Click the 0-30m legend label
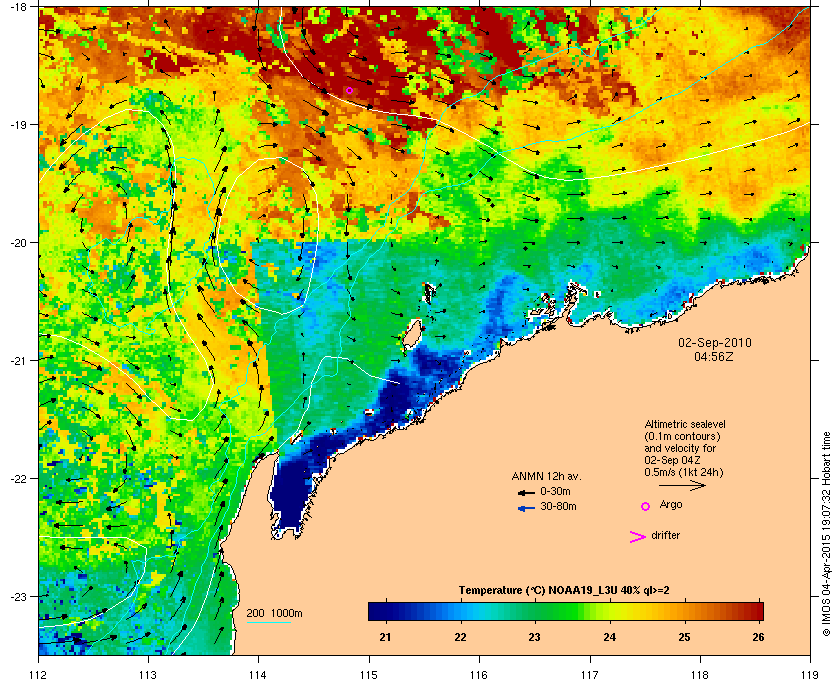The width and height of the screenshot is (840, 680). [x=555, y=491]
